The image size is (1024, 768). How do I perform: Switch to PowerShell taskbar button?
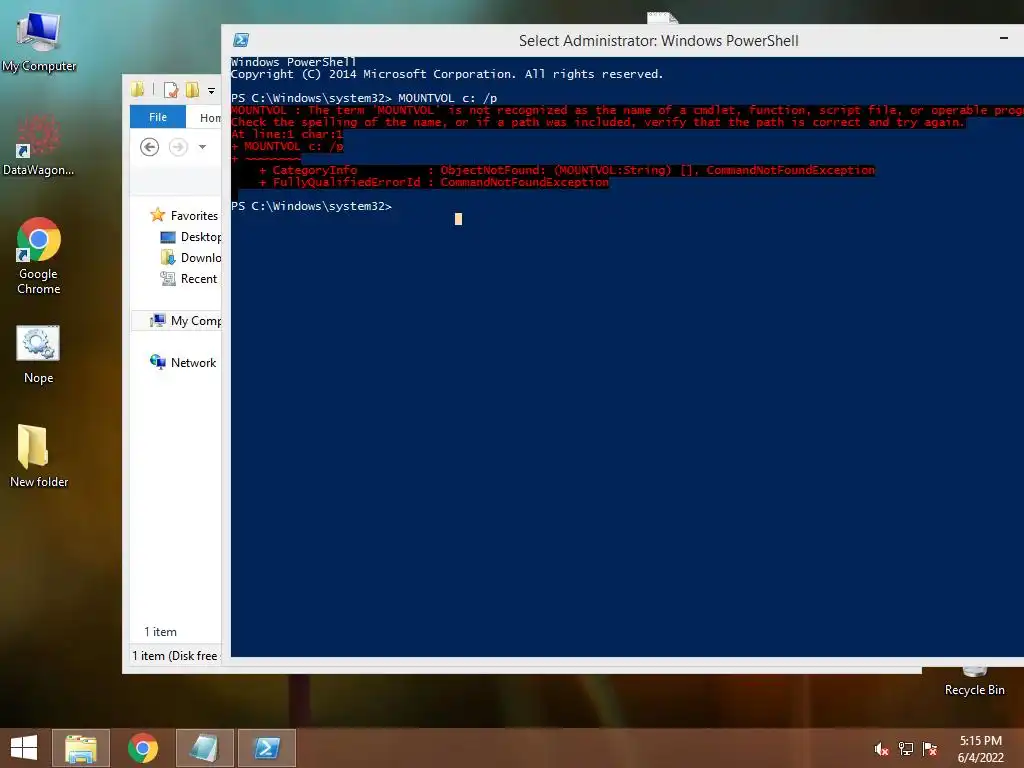click(267, 748)
